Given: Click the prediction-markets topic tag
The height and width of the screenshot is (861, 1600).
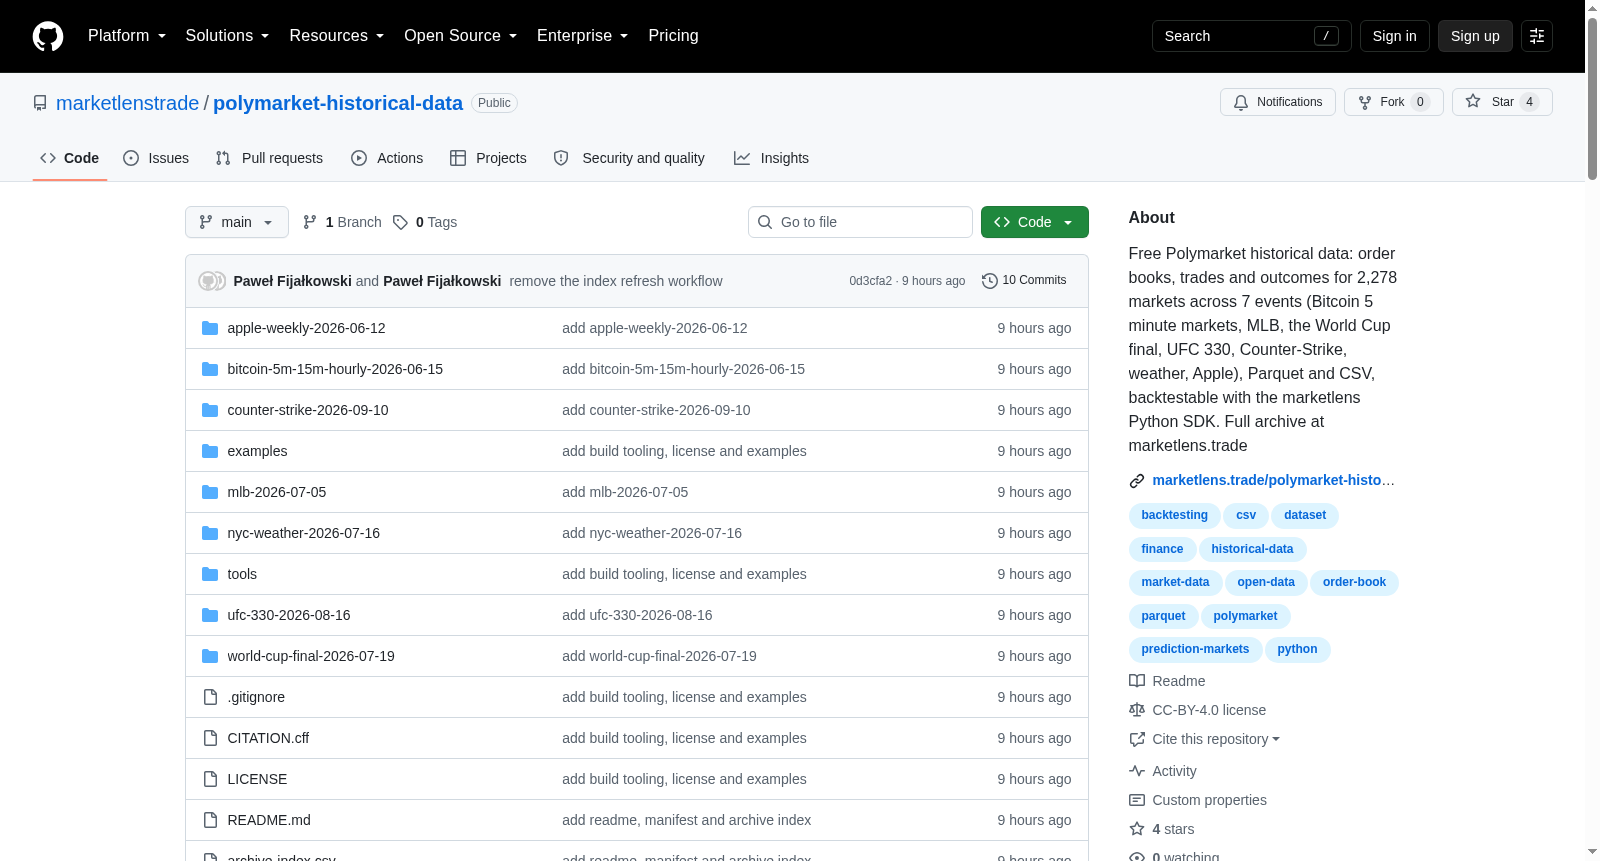Looking at the screenshot, I should [x=1195, y=649].
